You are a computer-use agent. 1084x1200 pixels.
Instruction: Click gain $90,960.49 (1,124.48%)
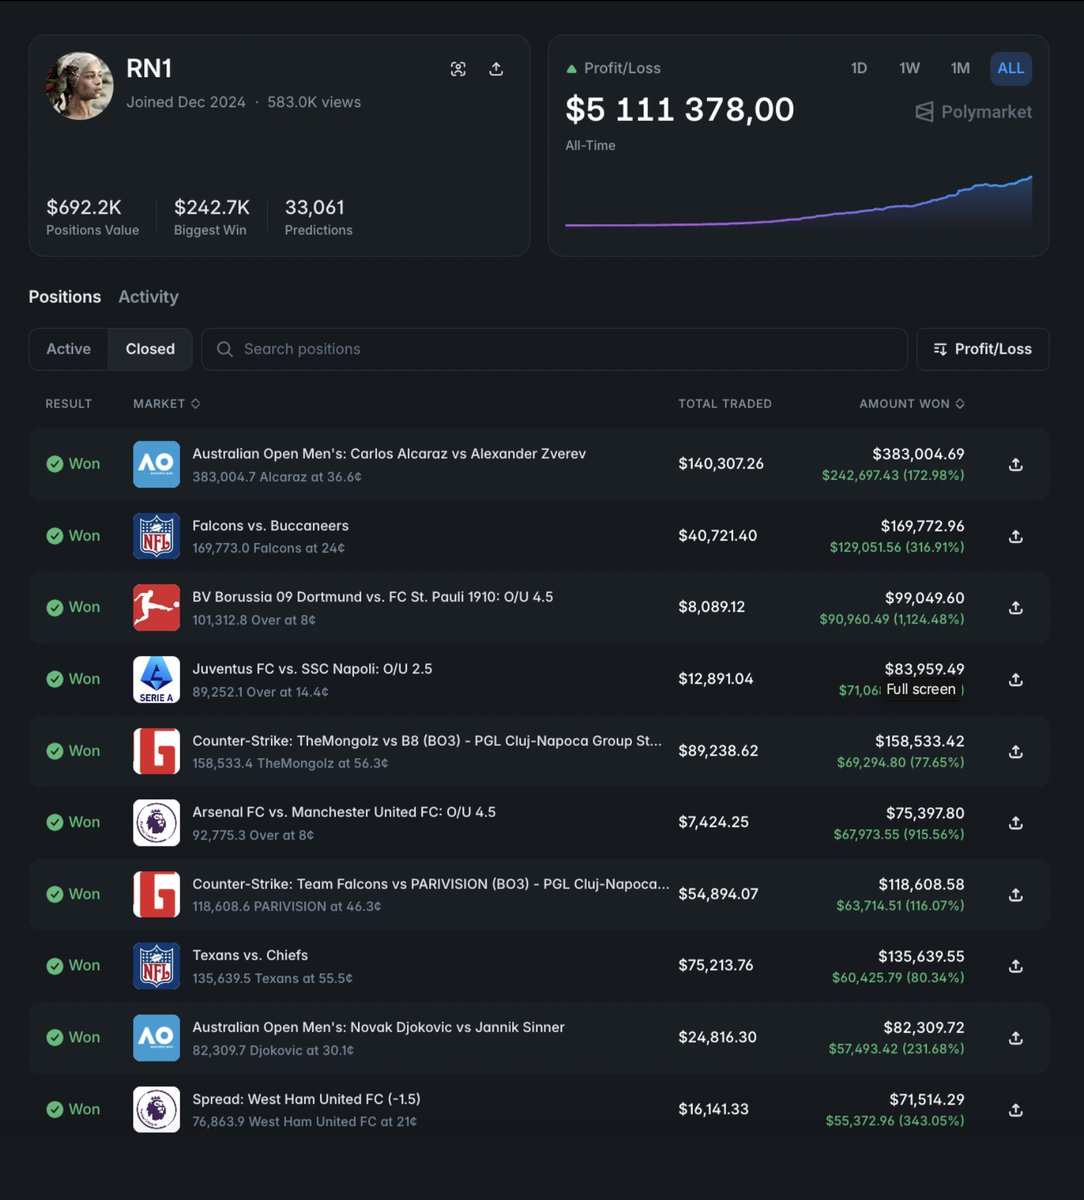892,620
